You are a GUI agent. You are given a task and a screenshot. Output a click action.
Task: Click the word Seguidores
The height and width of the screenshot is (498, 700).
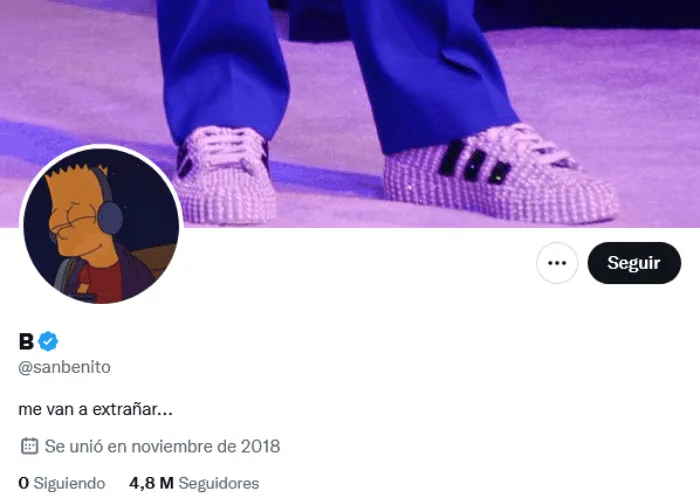(219, 483)
